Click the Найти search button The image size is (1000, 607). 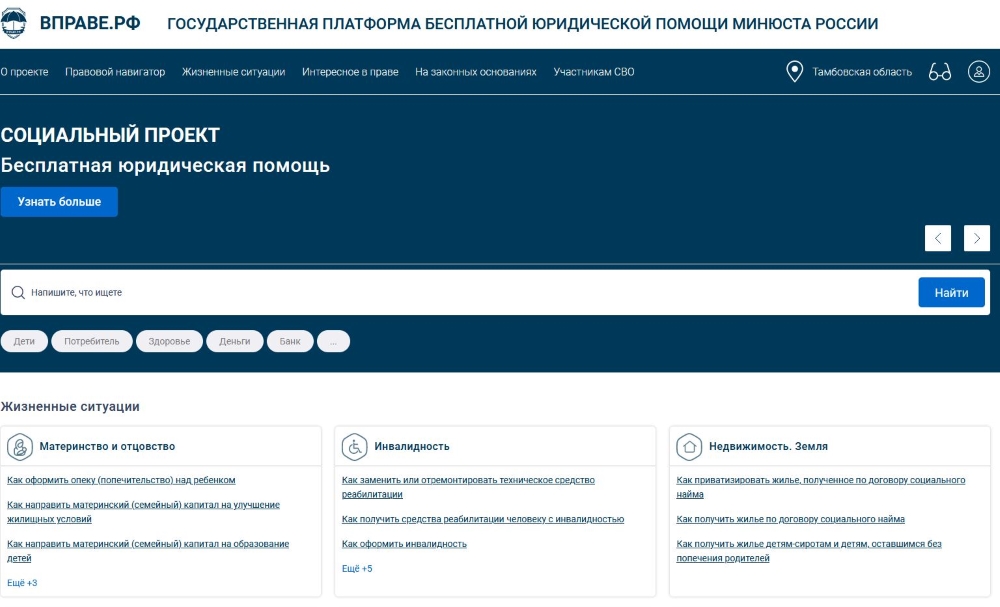(951, 293)
